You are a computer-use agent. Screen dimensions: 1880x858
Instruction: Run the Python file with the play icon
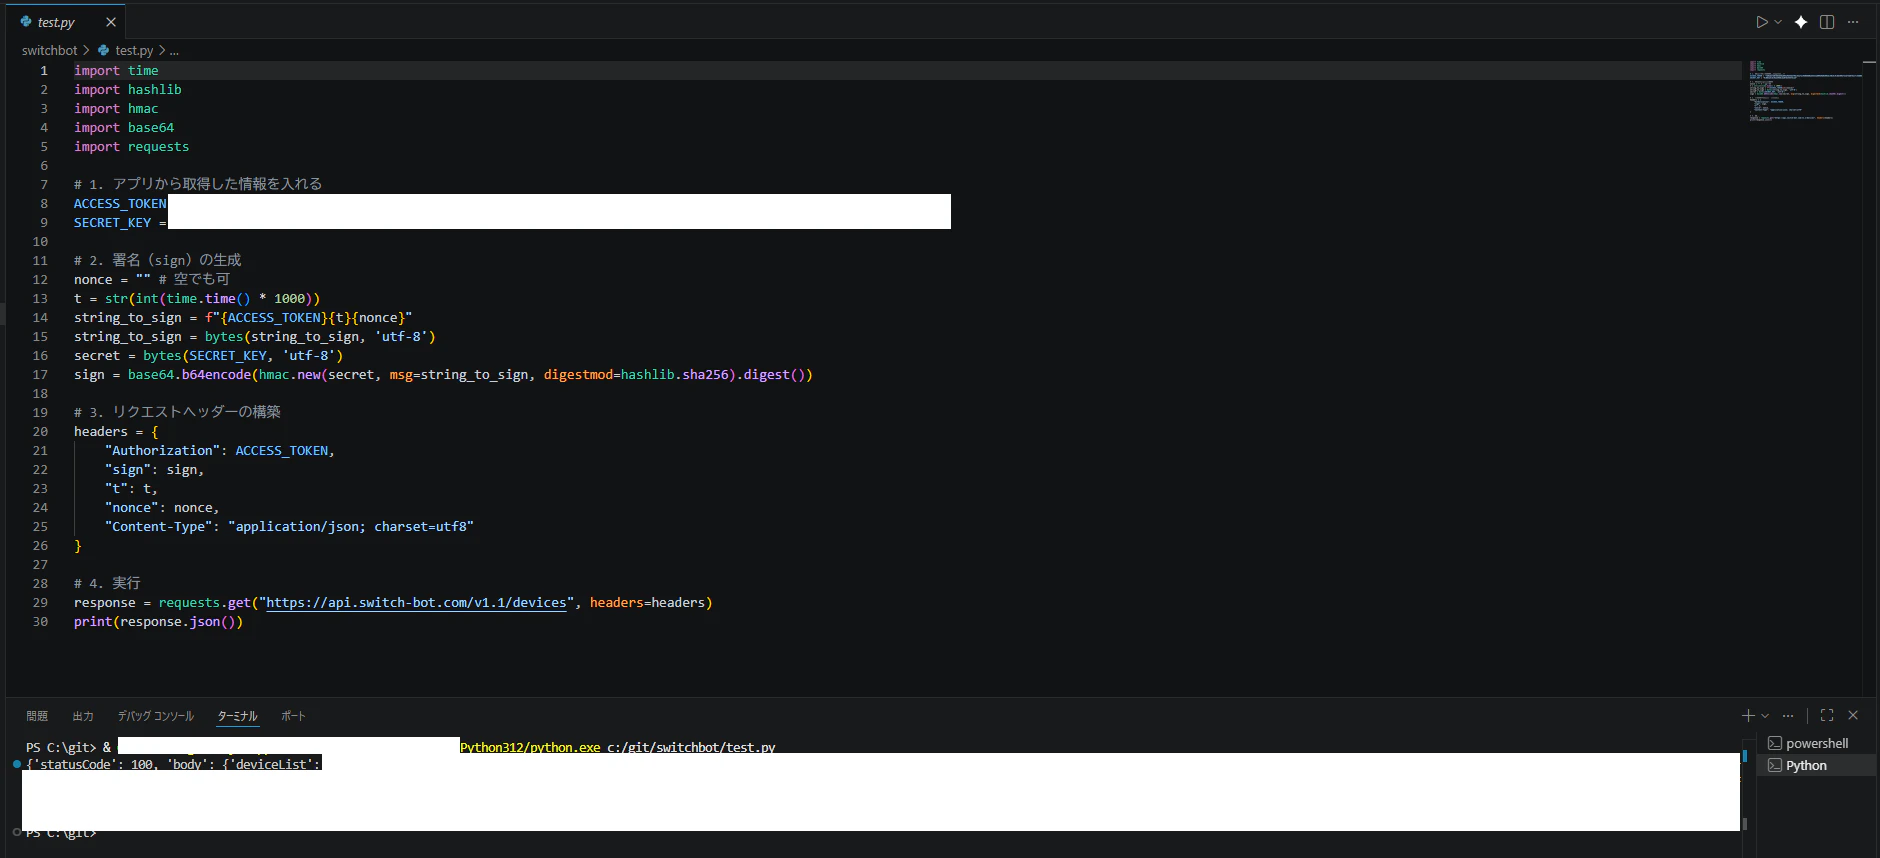coord(1762,22)
